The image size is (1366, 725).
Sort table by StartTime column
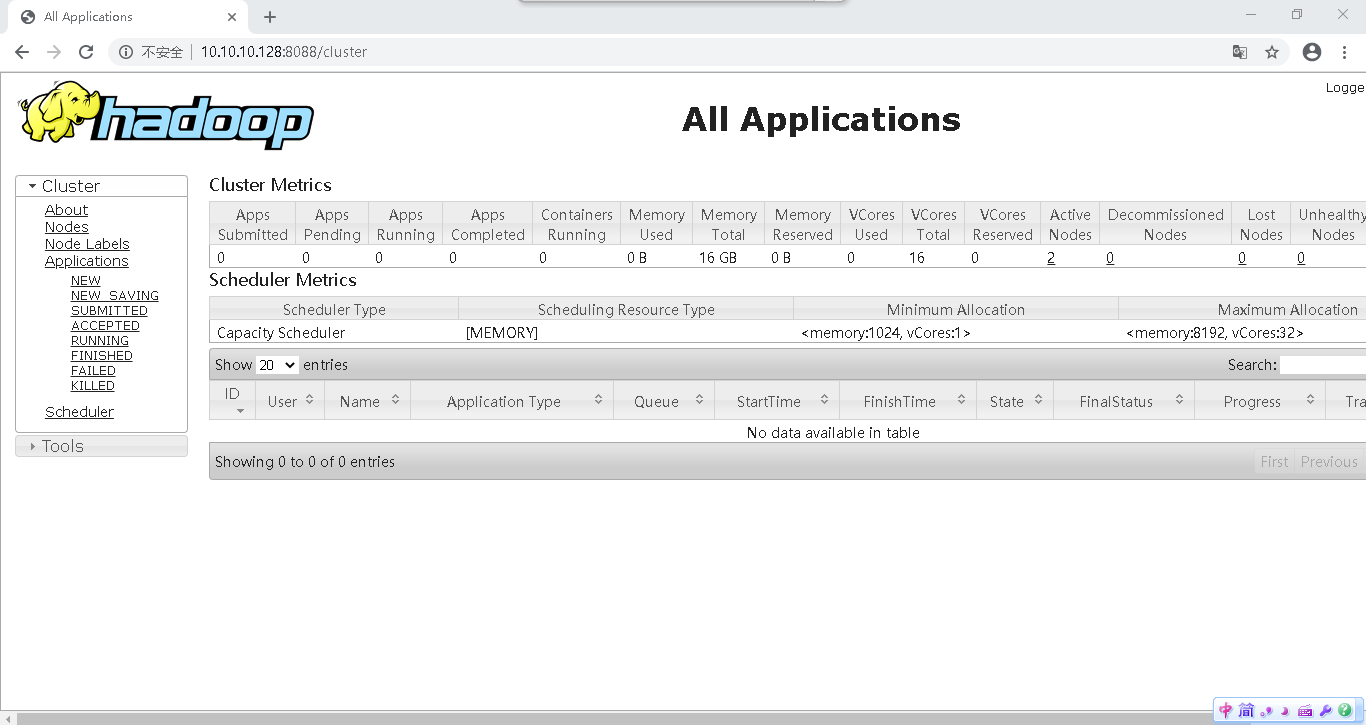(x=776, y=401)
